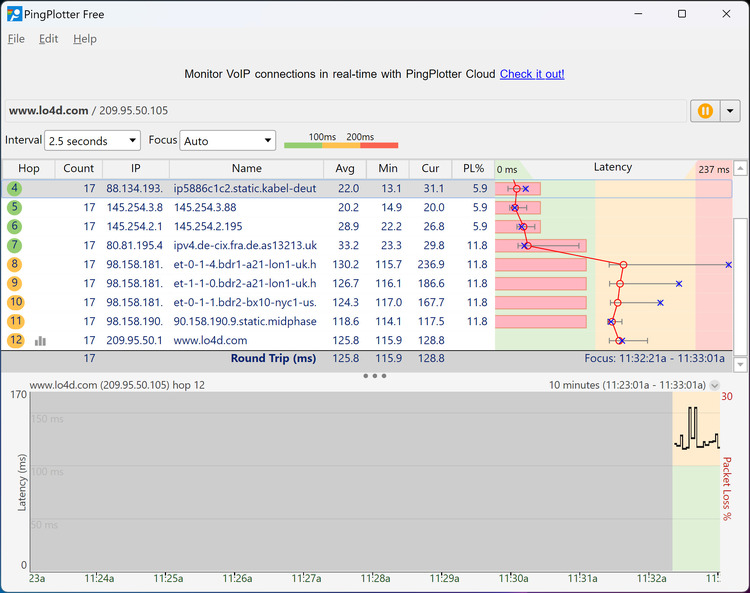Click the hop 12 timeline graph title

[x=117, y=385]
